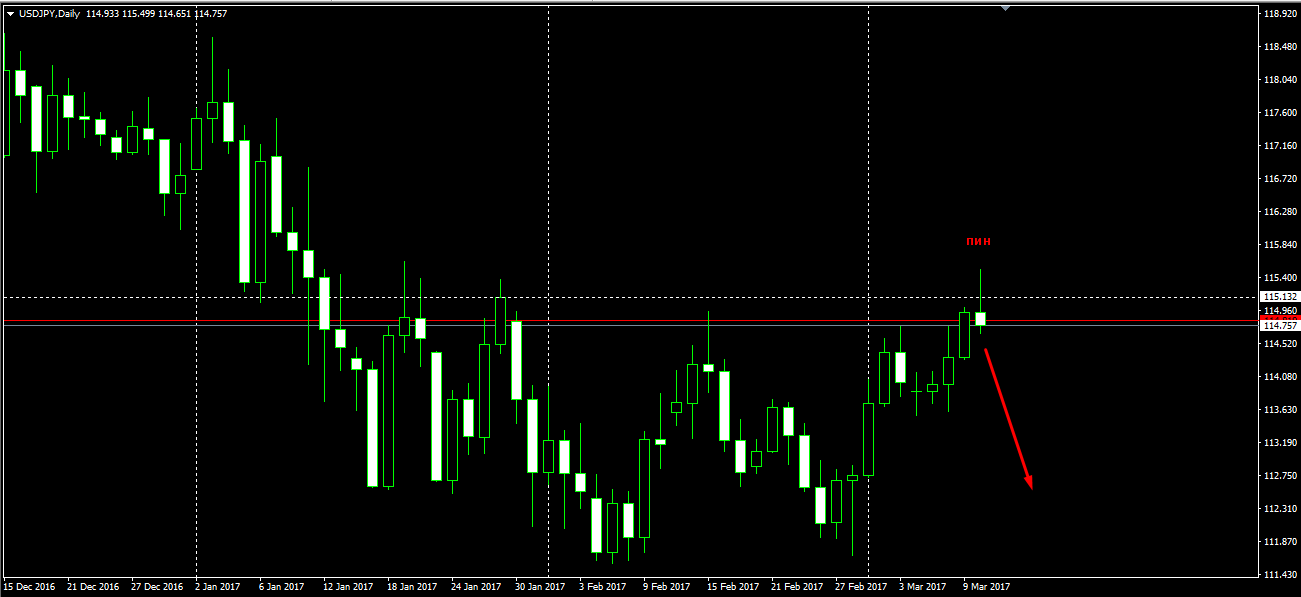This screenshot has height=597, width=1301.
Task: Click the 114.520 price axis label
Action: click(1280, 344)
